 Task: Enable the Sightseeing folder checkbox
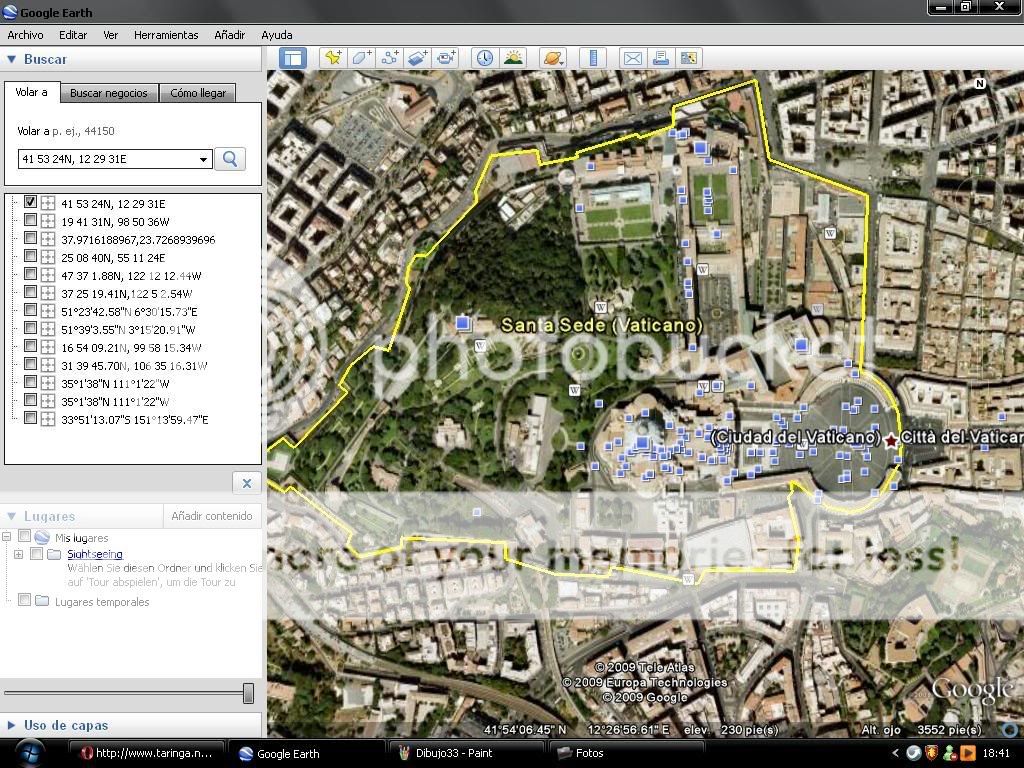click(x=37, y=554)
